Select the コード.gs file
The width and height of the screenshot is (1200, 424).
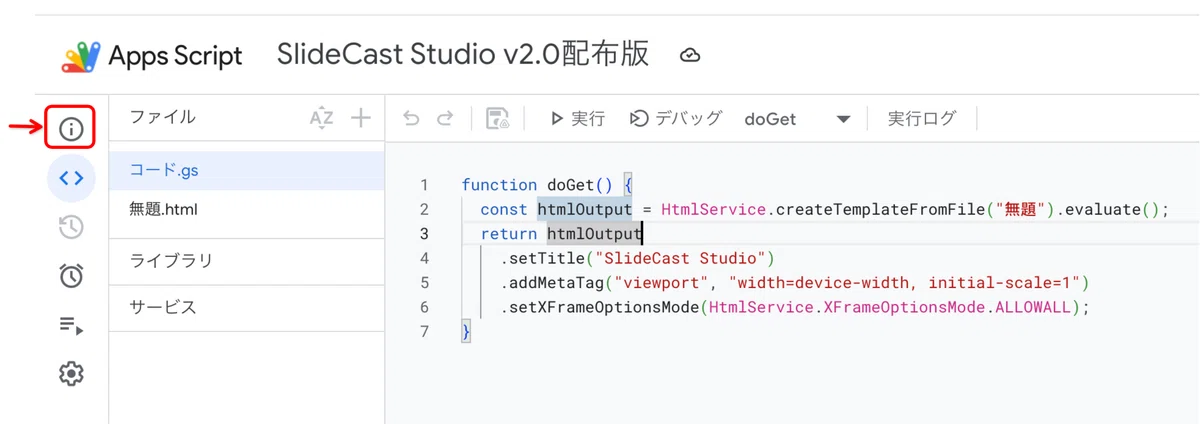[x=246, y=170]
